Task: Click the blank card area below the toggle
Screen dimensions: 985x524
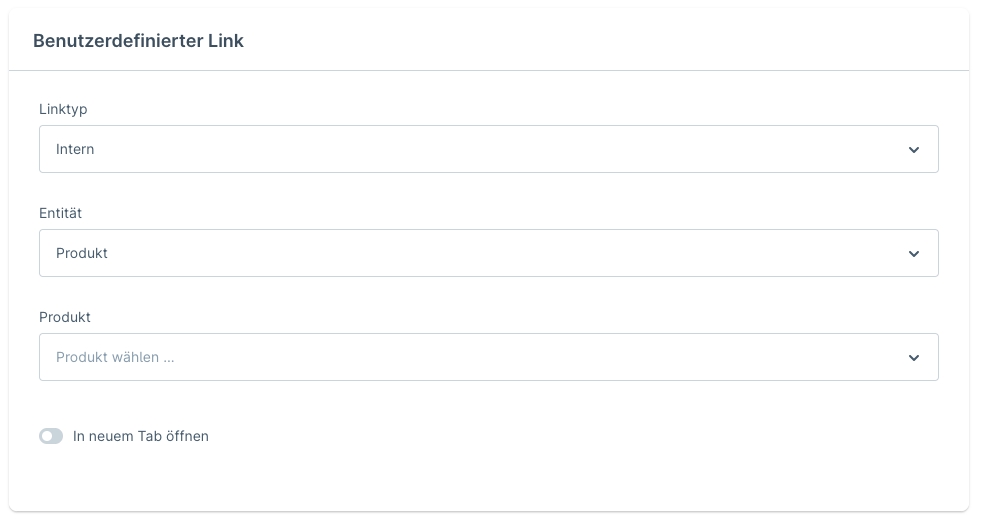Action: pyautogui.click(x=488, y=480)
